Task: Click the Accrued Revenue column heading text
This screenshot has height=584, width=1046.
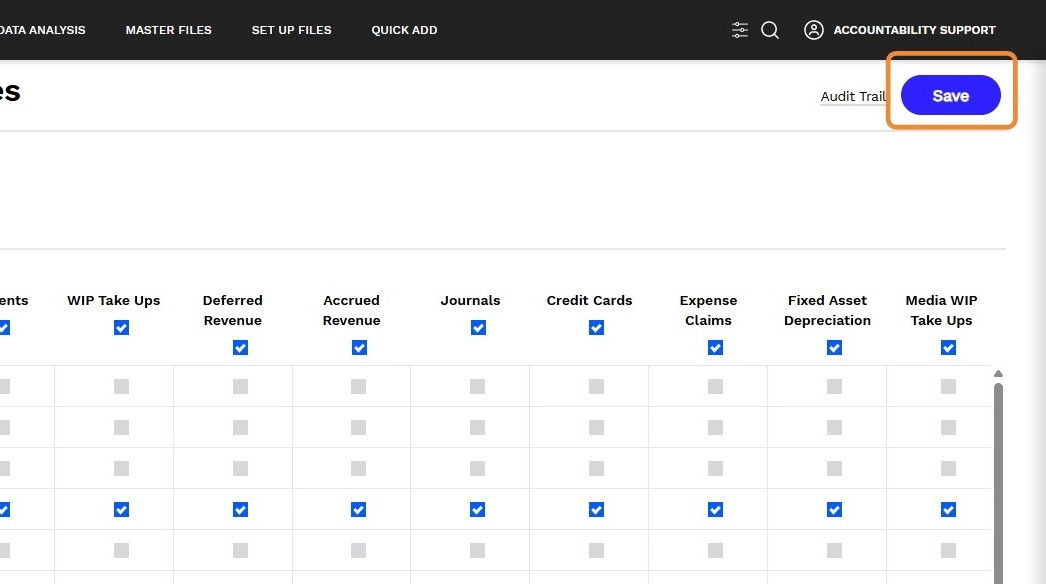Action: coord(352,310)
